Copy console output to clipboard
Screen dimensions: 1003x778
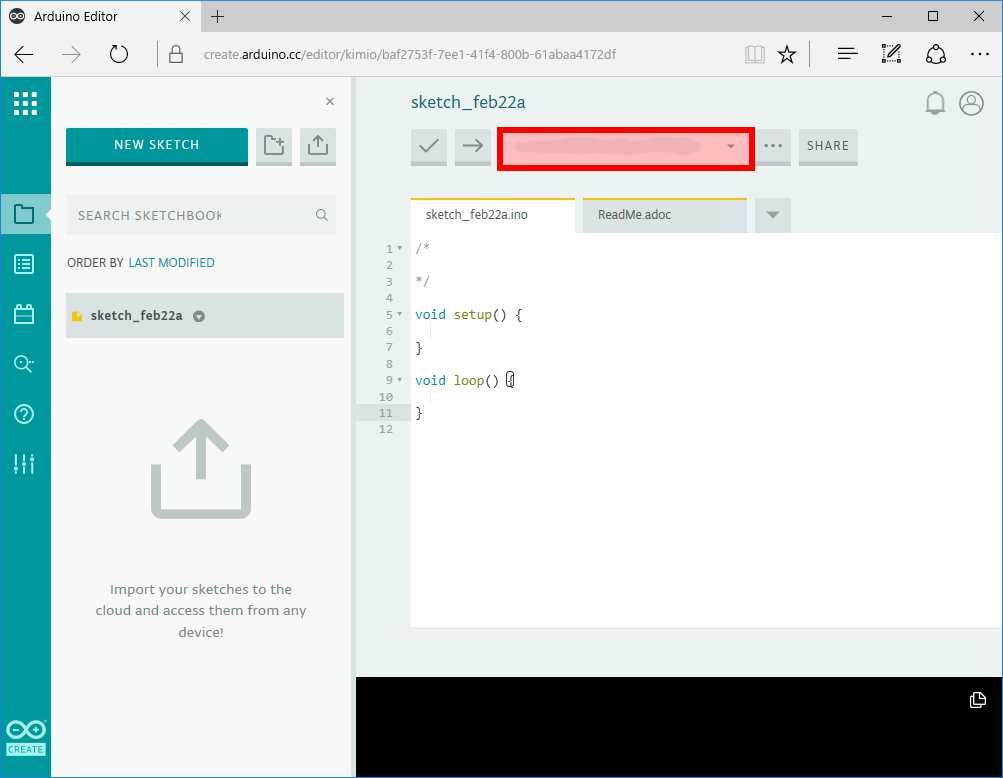click(977, 700)
